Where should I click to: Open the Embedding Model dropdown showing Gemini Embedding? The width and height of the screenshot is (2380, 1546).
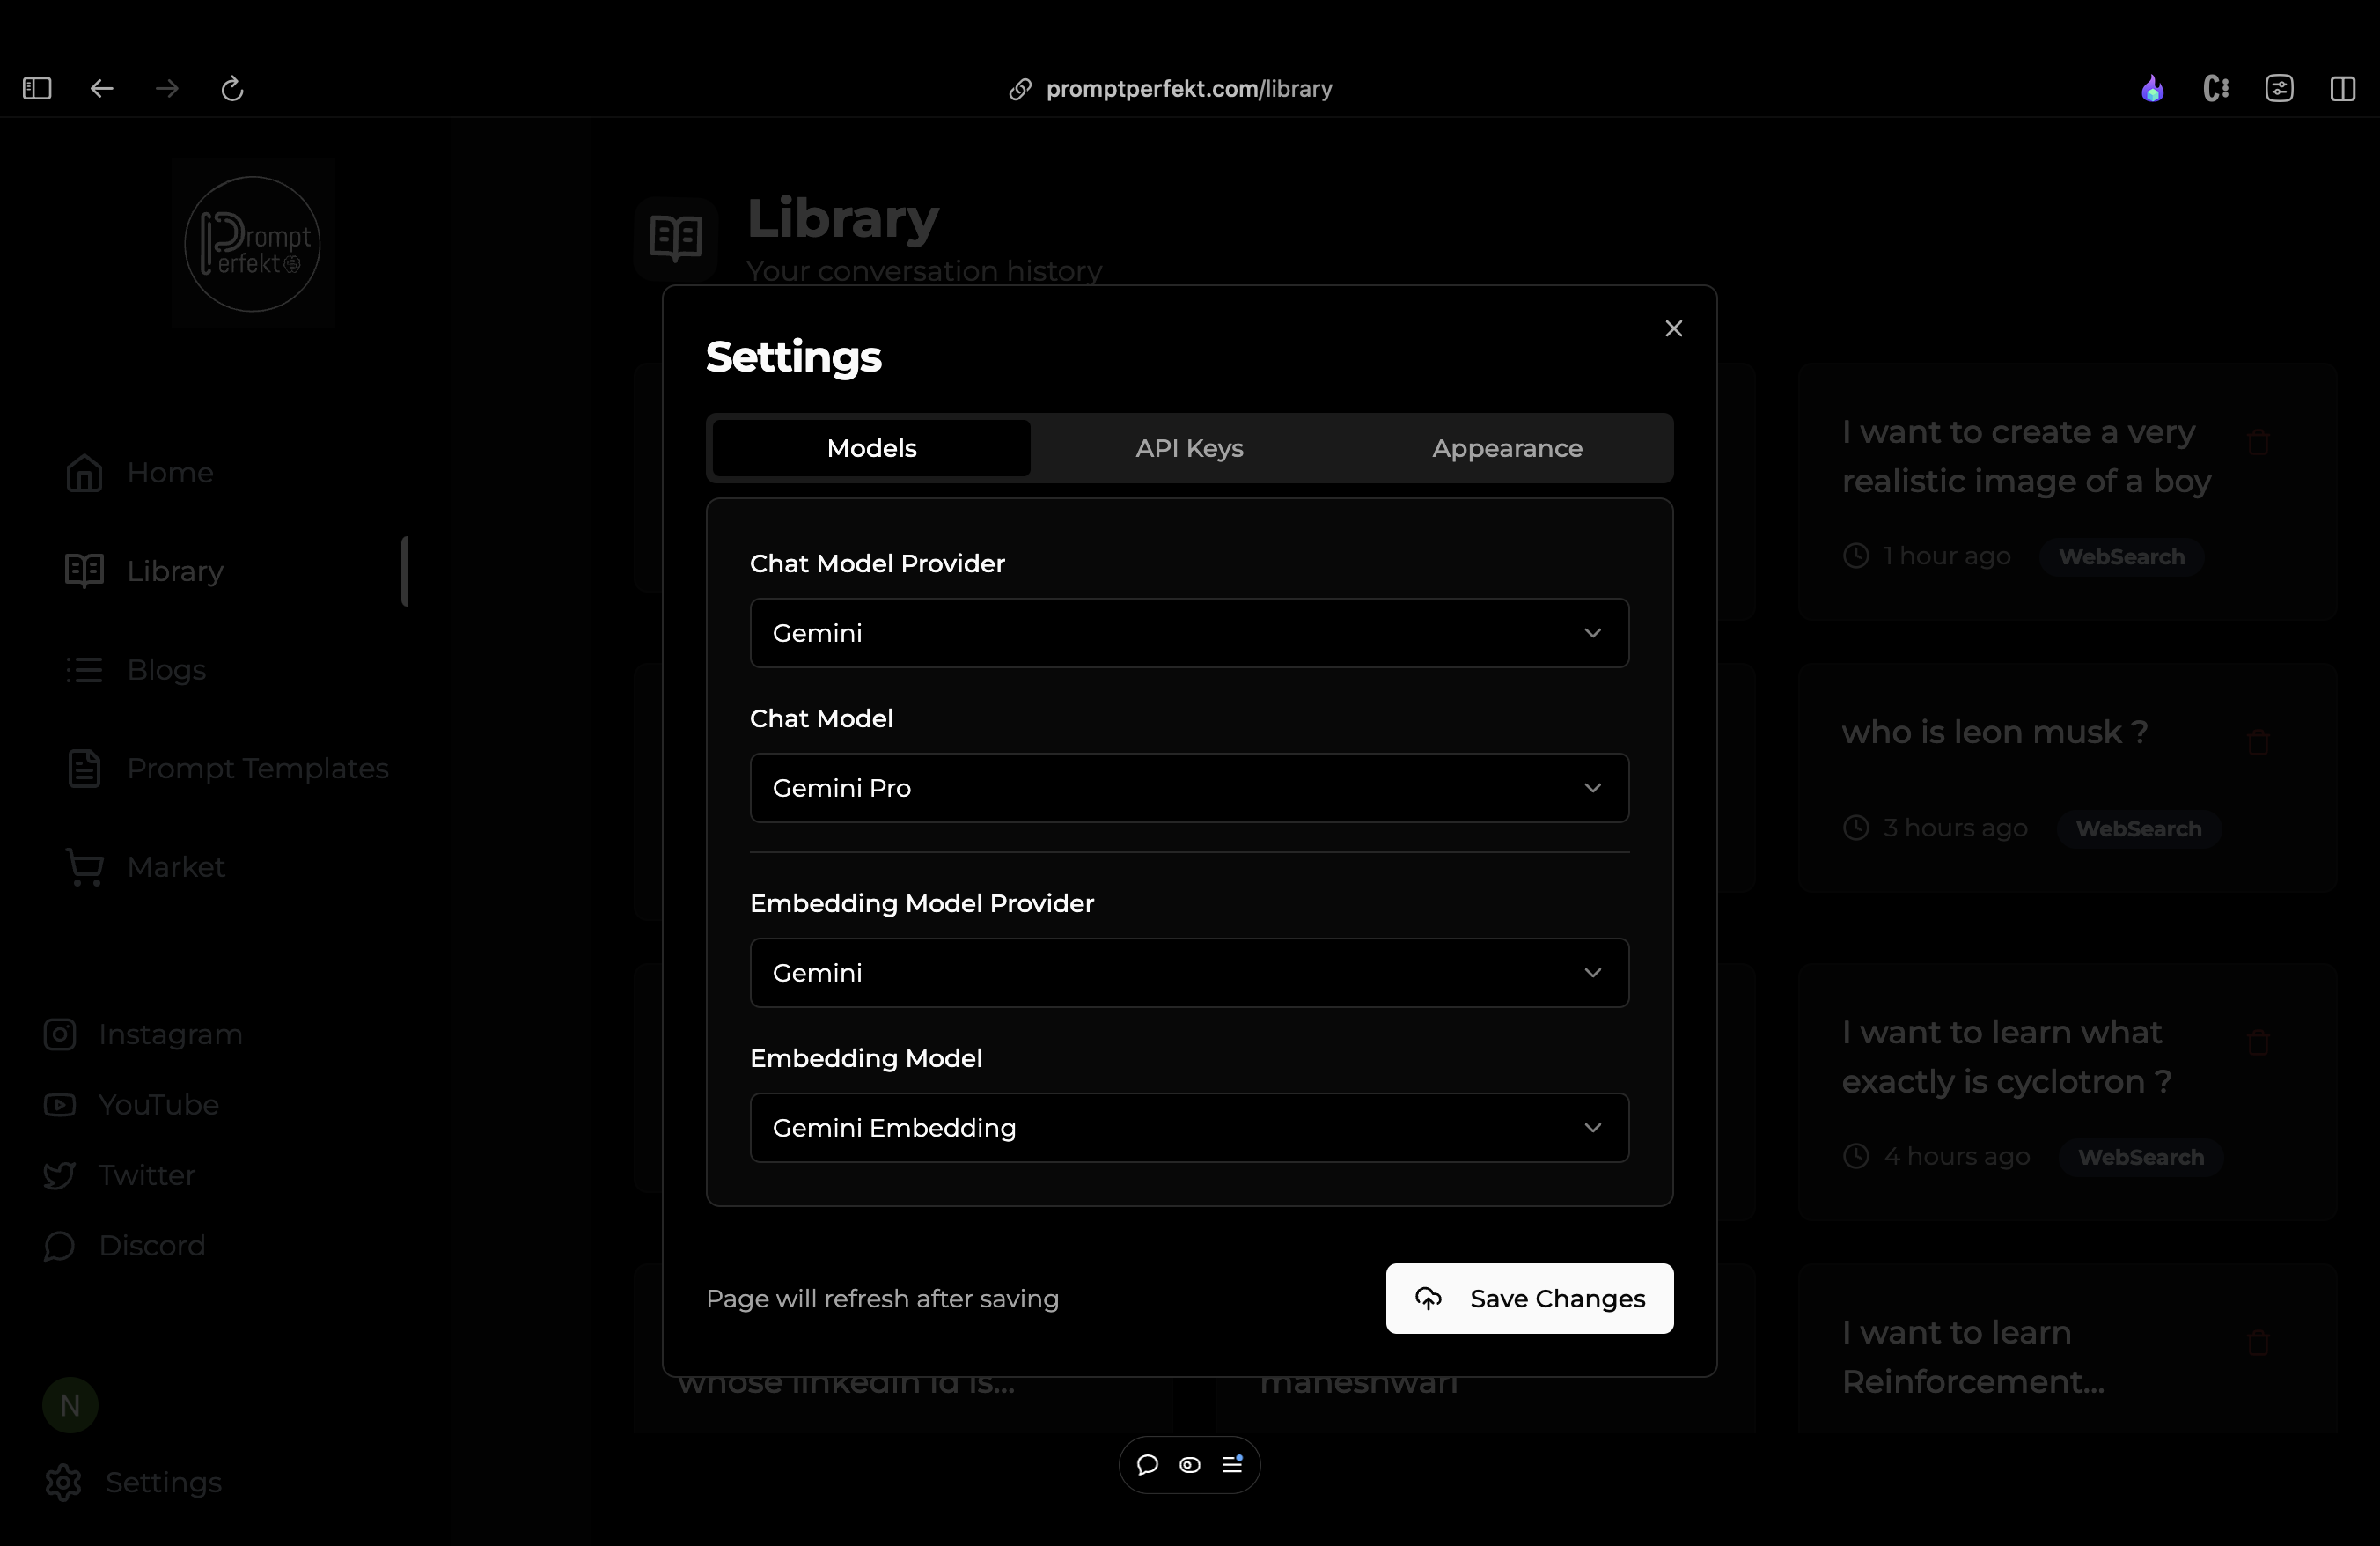pyautogui.click(x=1188, y=1127)
